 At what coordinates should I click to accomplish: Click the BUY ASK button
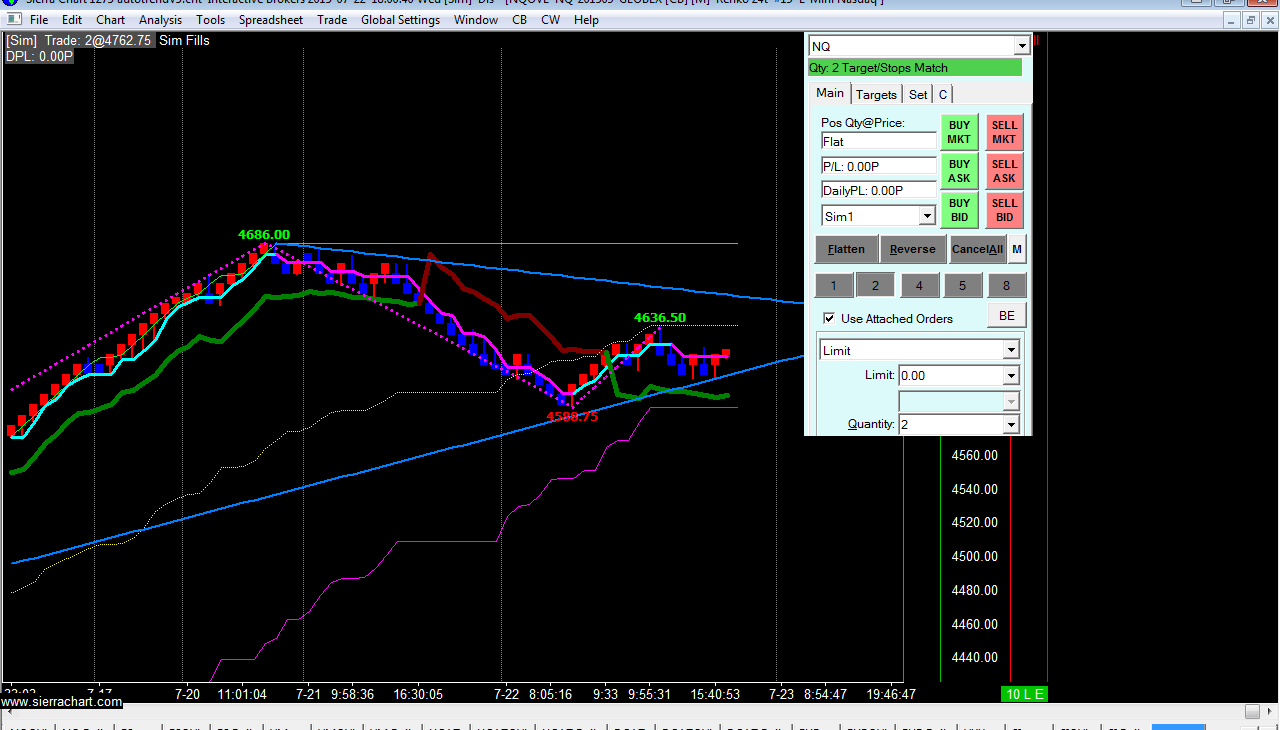point(960,171)
